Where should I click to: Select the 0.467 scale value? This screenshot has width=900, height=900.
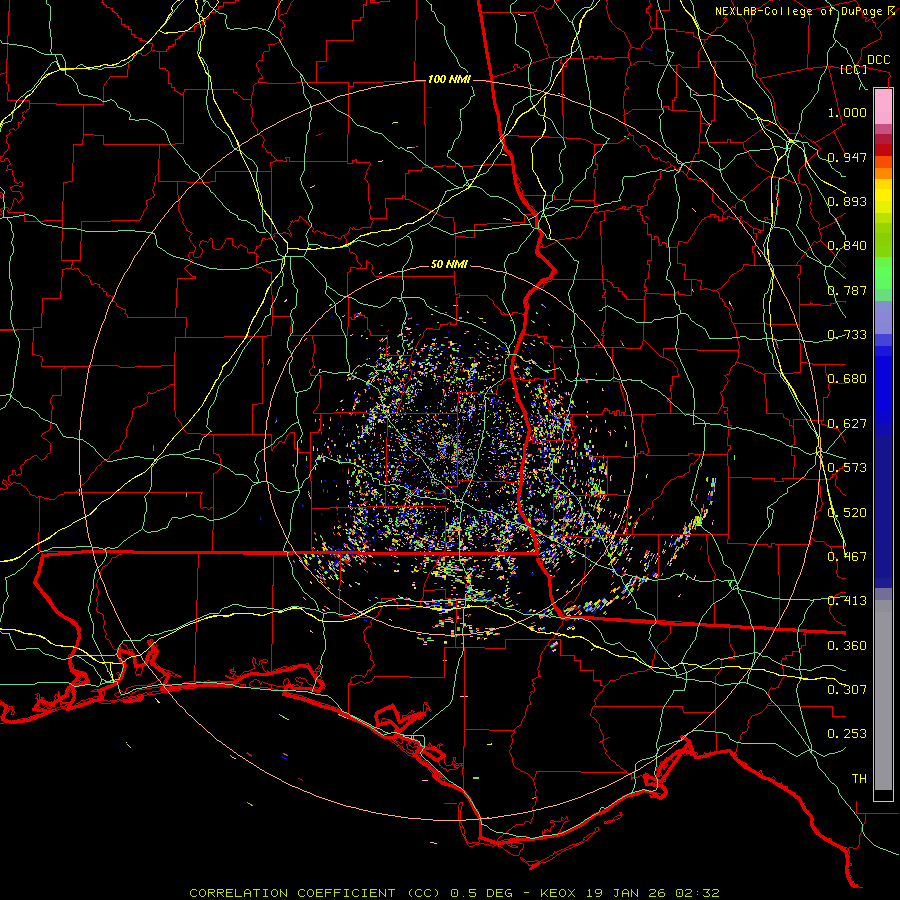tap(847, 557)
